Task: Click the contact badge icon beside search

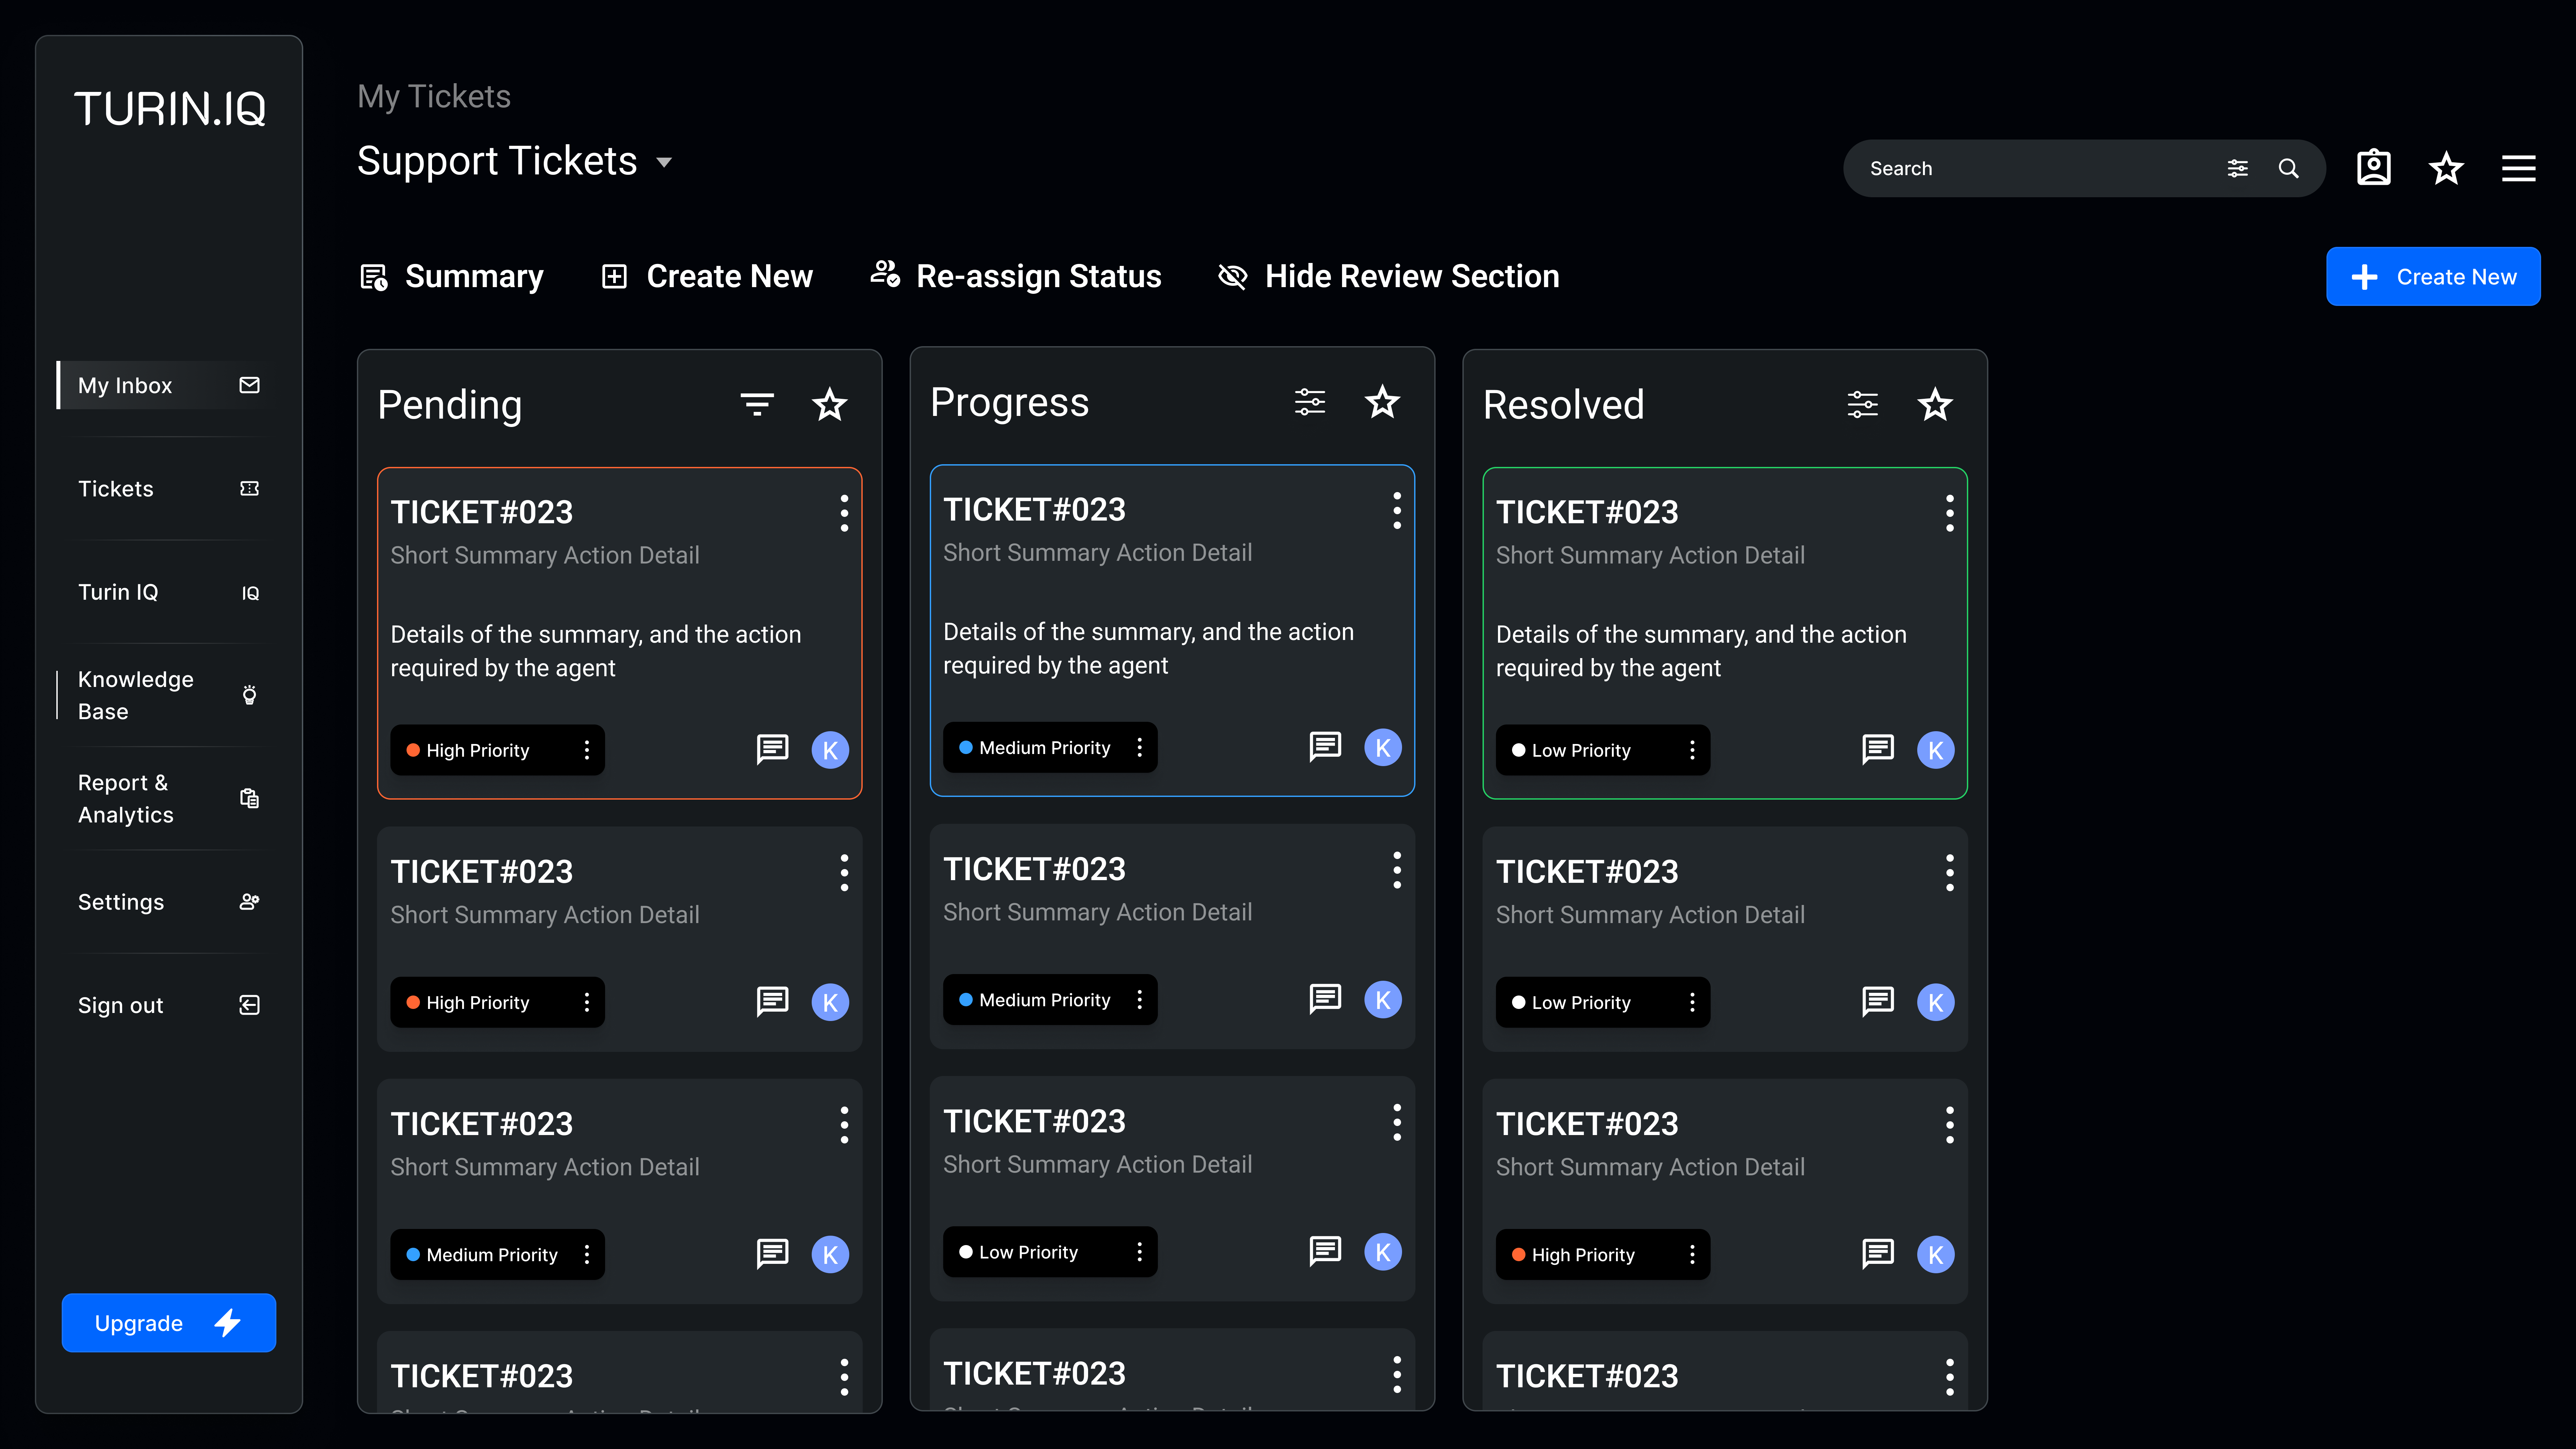Action: click(x=2373, y=168)
